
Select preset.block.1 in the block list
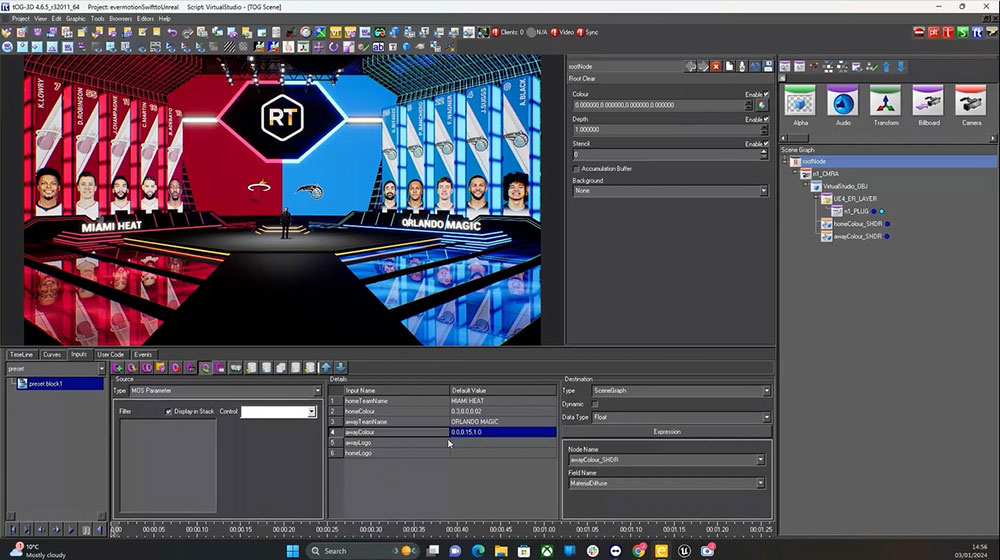point(60,383)
